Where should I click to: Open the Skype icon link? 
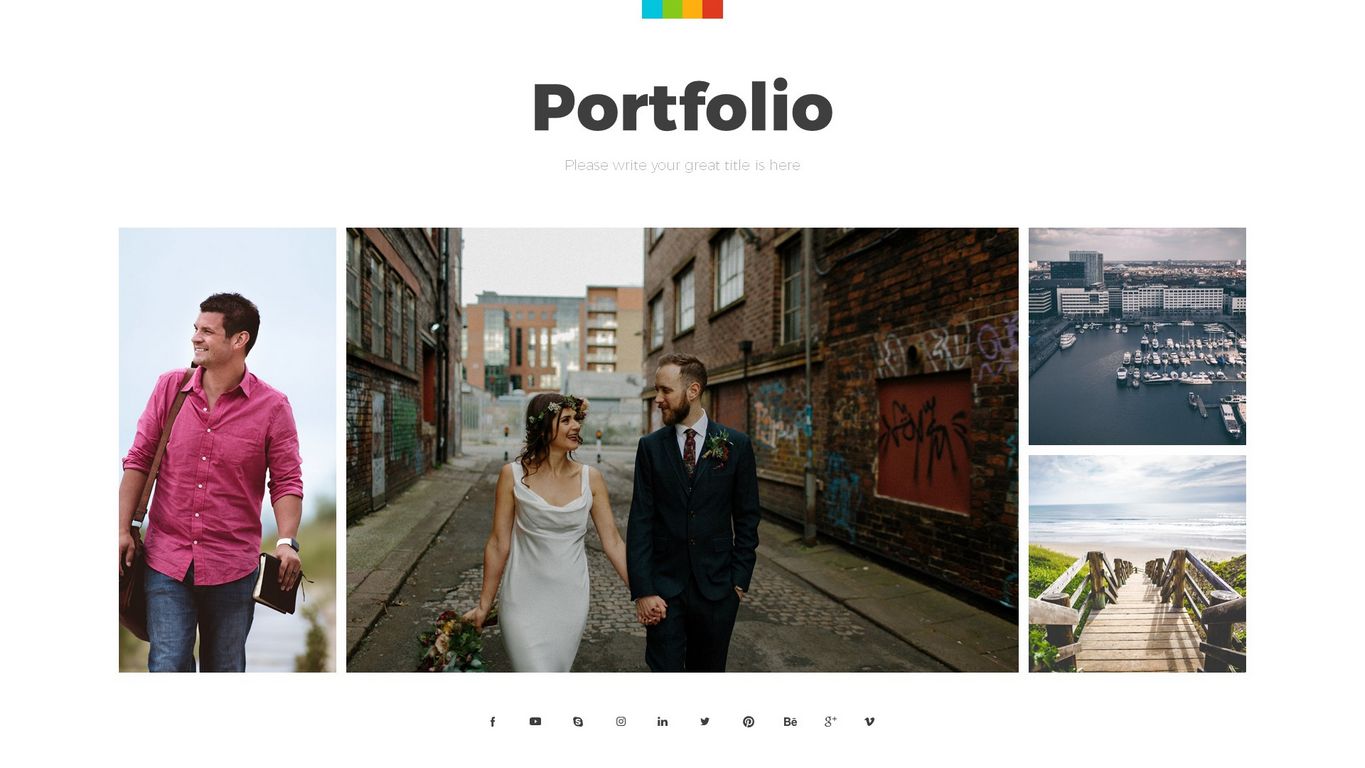[578, 722]
